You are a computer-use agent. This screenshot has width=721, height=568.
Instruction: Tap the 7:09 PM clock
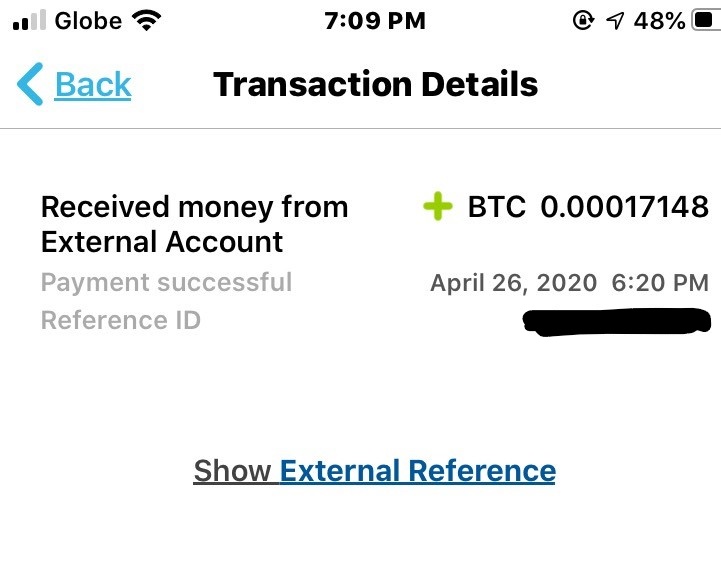tap(375, 21)
